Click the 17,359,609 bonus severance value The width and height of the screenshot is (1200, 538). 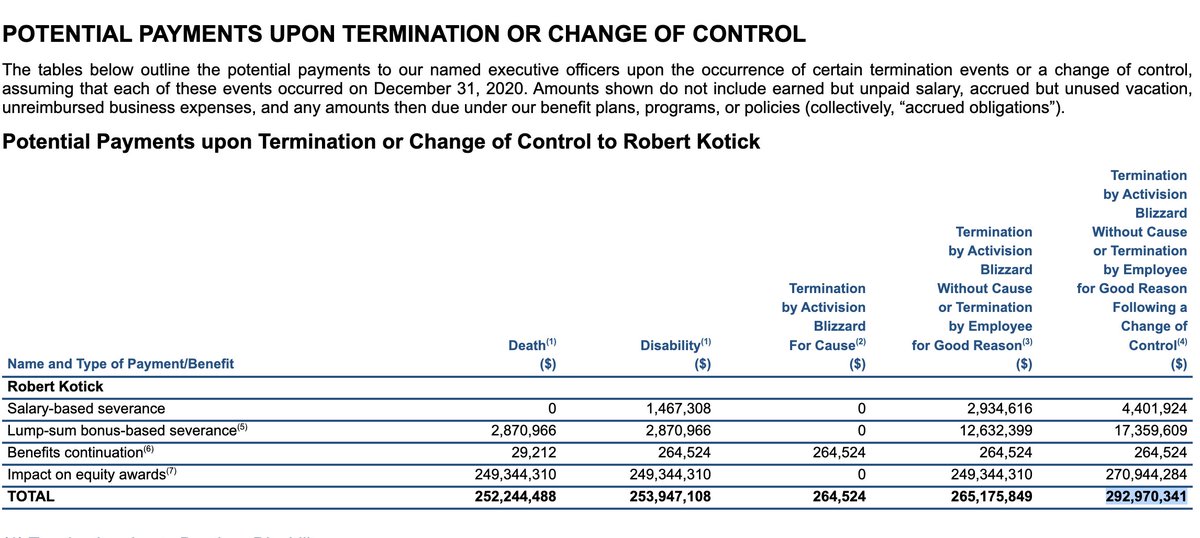(1148, 430)
